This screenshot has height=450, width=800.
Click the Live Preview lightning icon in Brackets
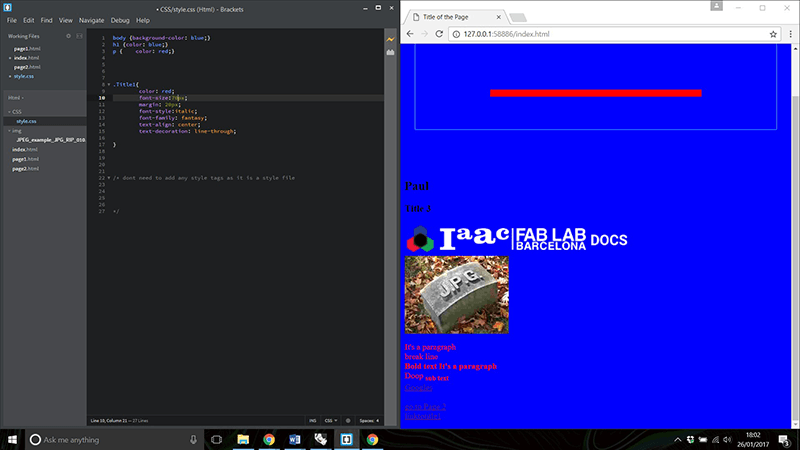click(390, 39)
